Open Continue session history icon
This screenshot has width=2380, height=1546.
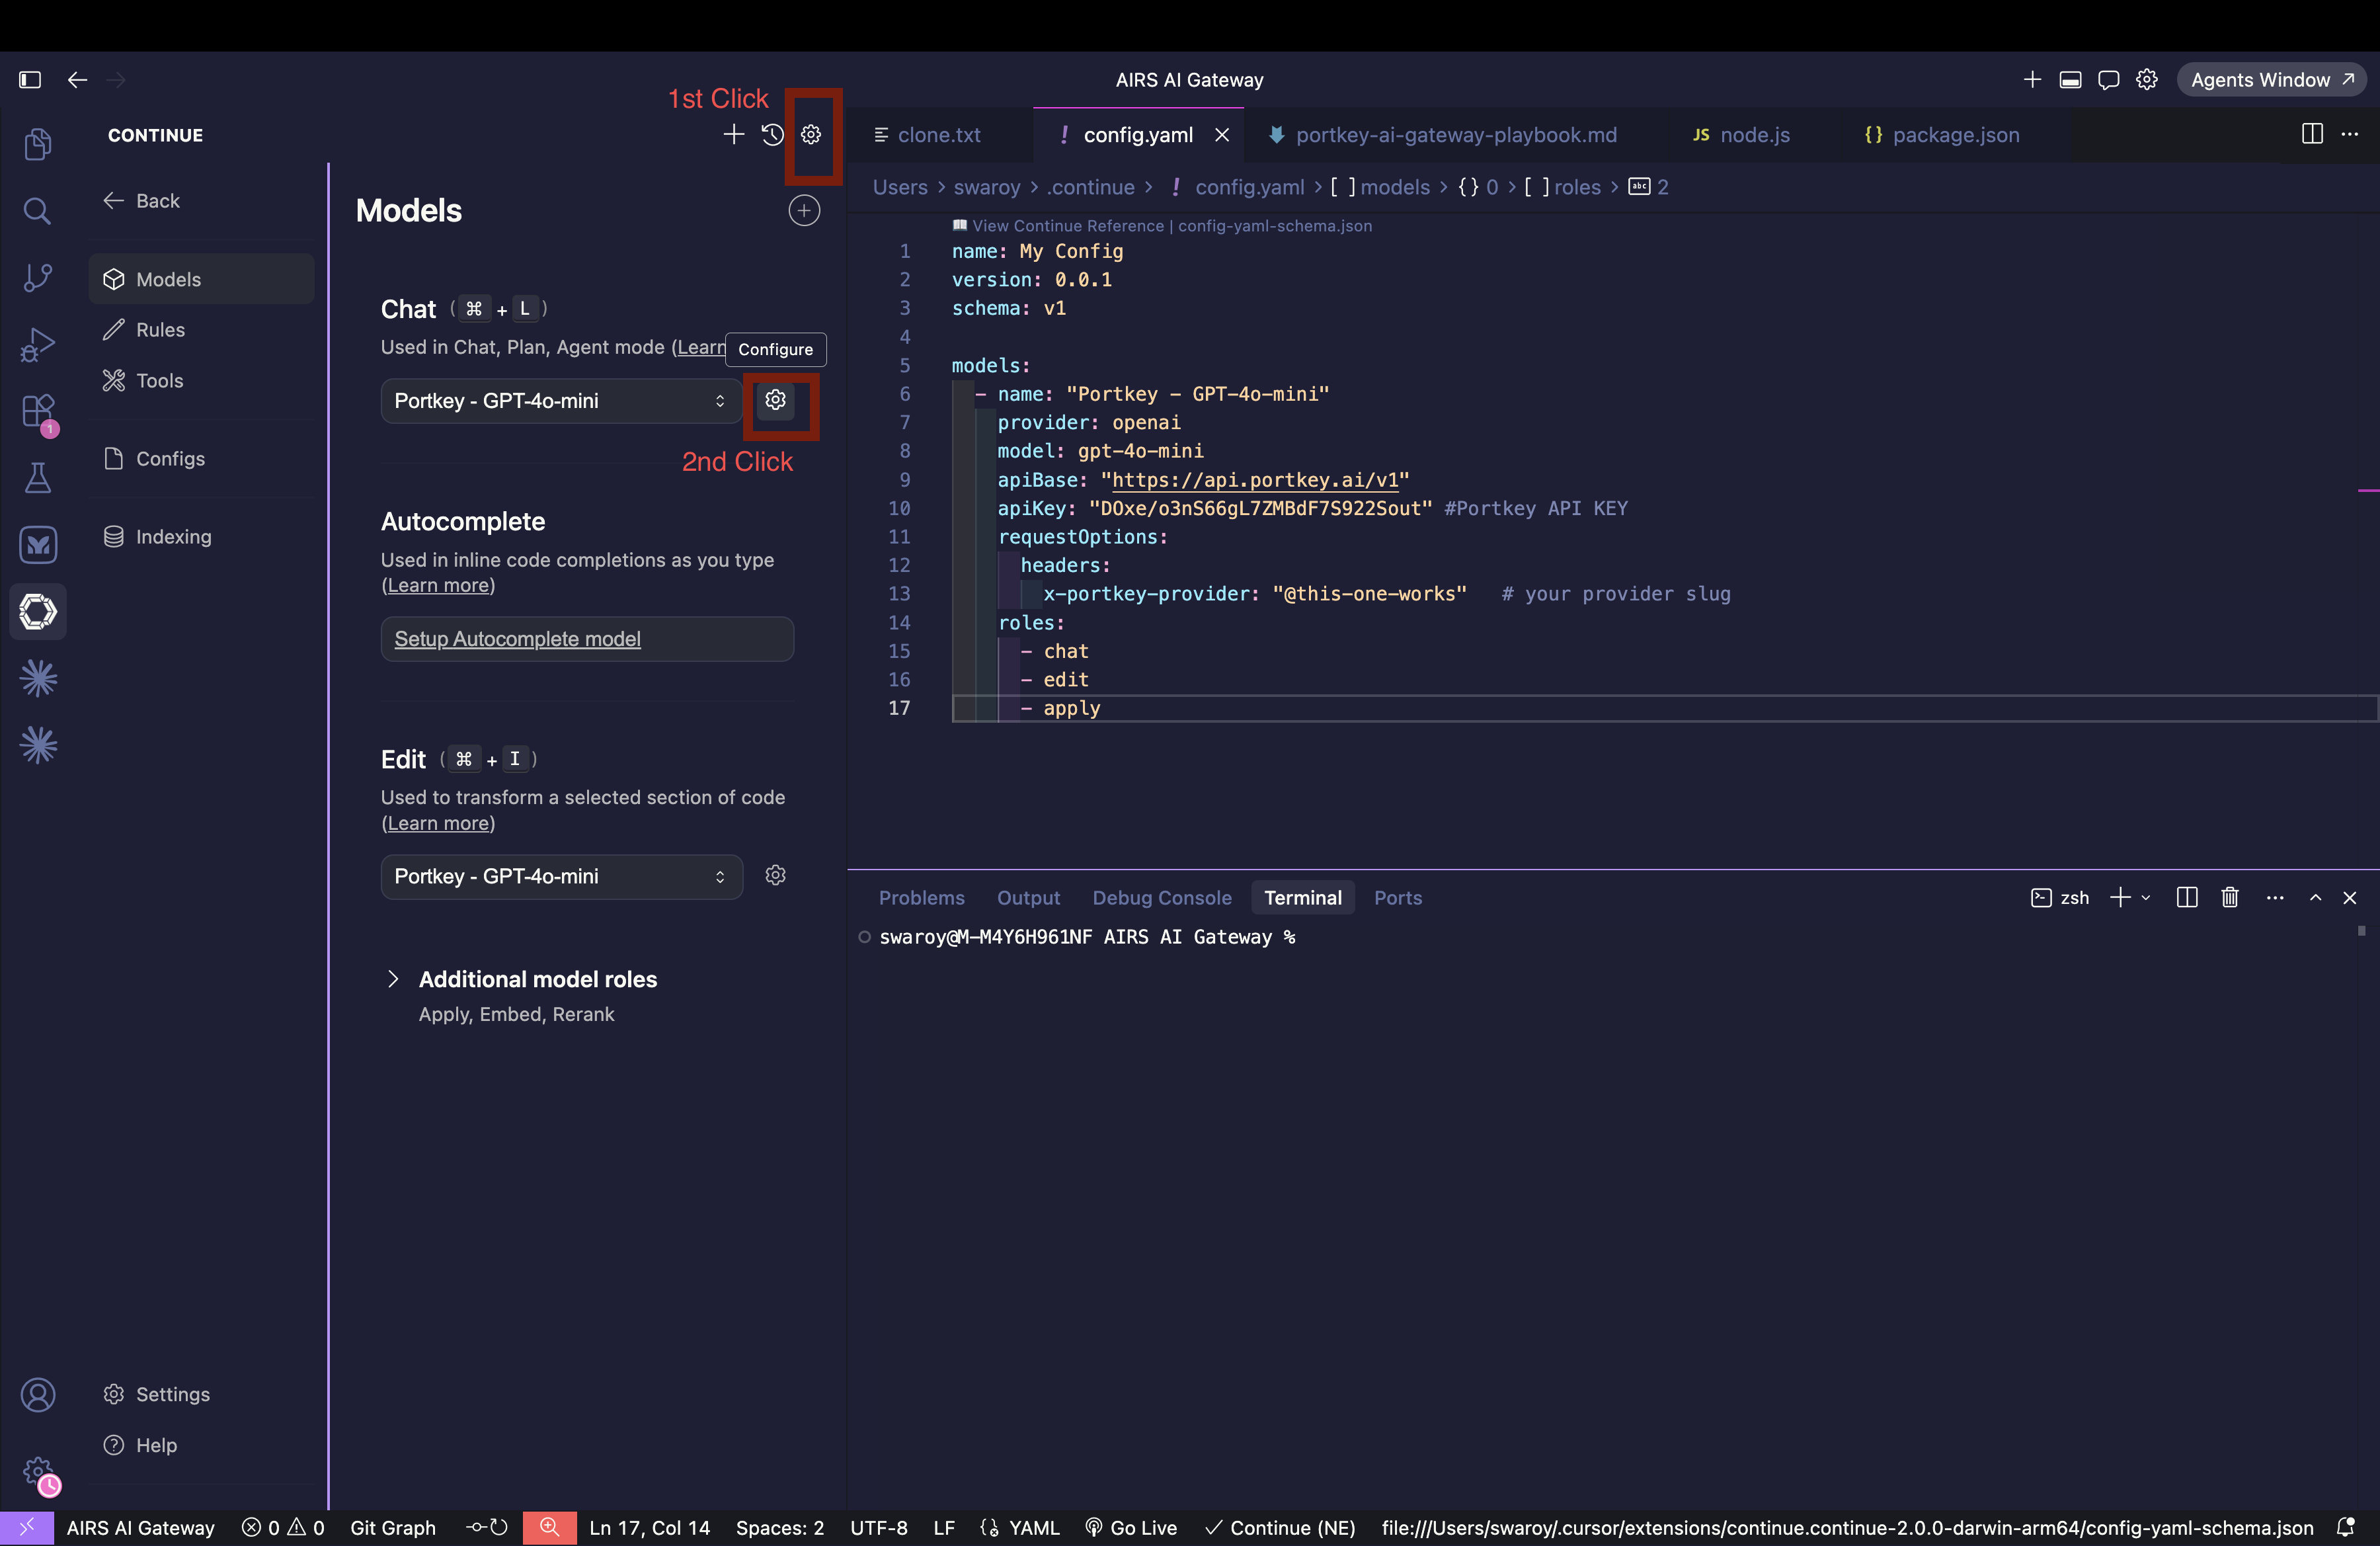[772, 134]
